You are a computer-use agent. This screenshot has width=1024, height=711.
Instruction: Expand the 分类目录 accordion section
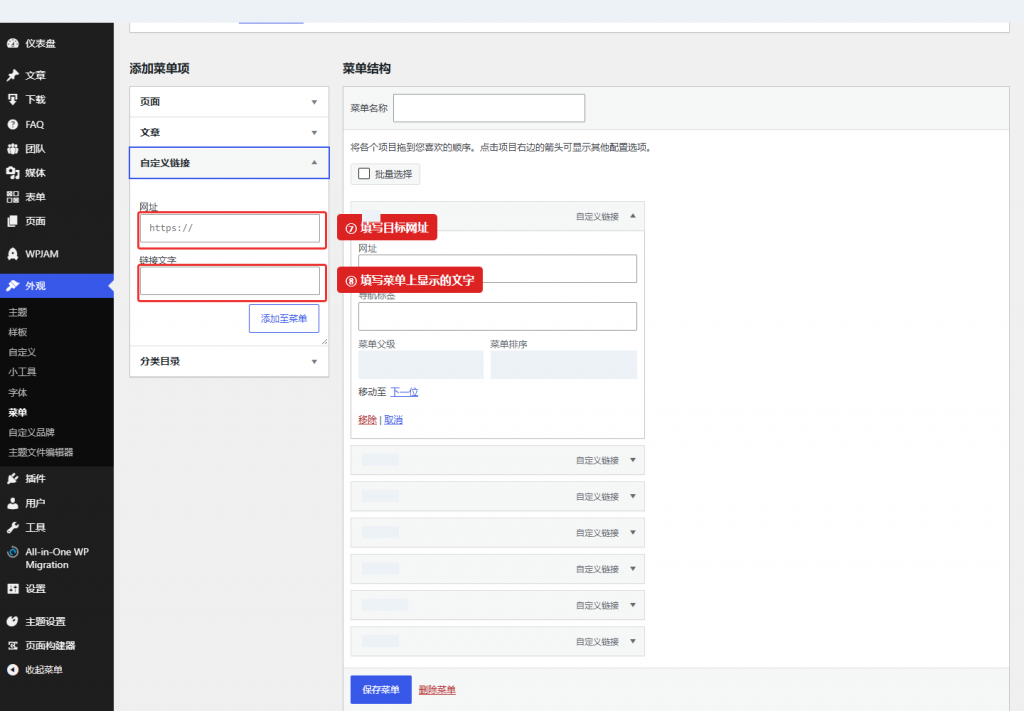229,361
